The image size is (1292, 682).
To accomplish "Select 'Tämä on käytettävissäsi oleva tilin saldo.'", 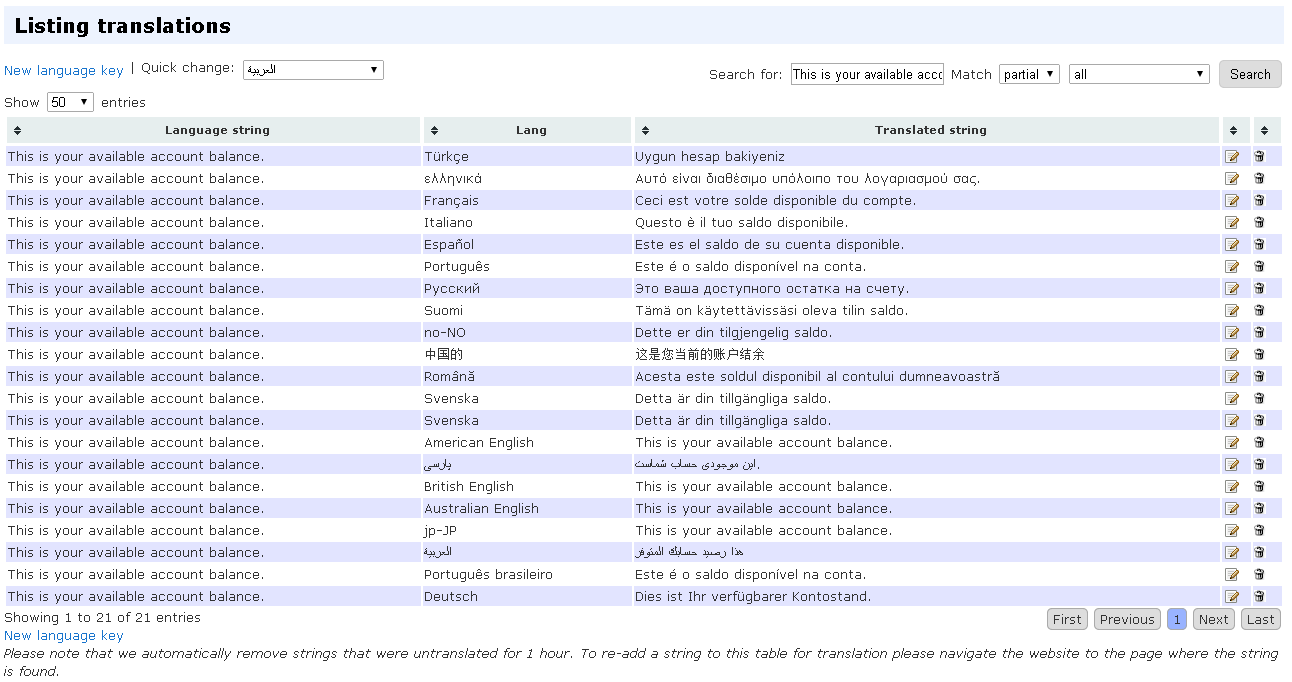I will coord(771,311).
